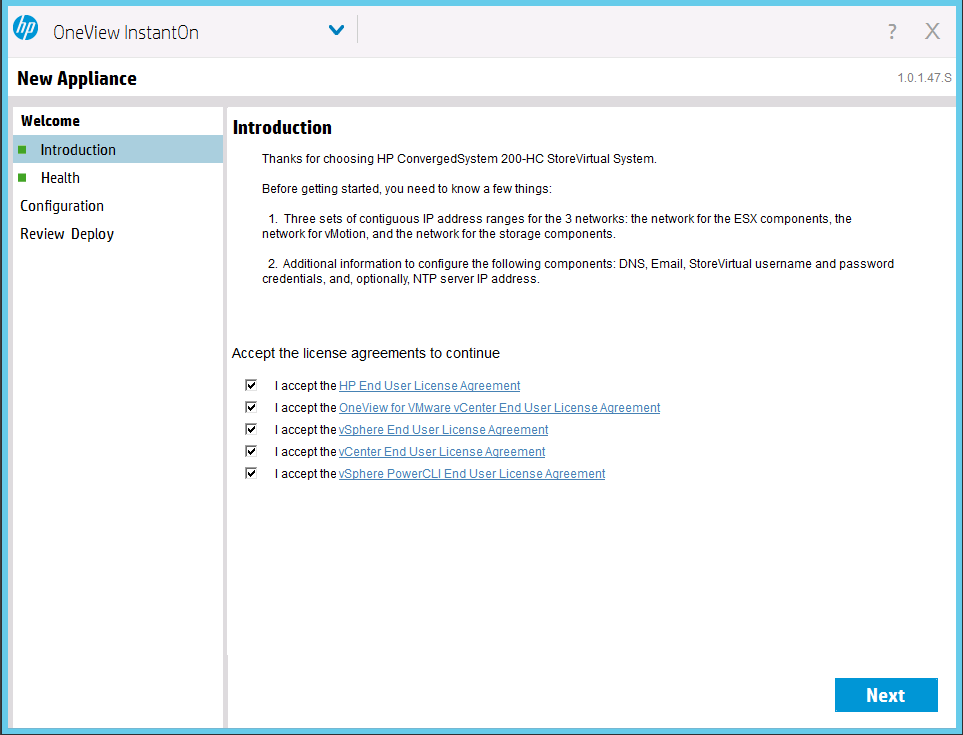Viewport: 963px width, 735px height.
Task: Click 'Accept the license agreements to continue' text
Action: [x=365, y=353]
